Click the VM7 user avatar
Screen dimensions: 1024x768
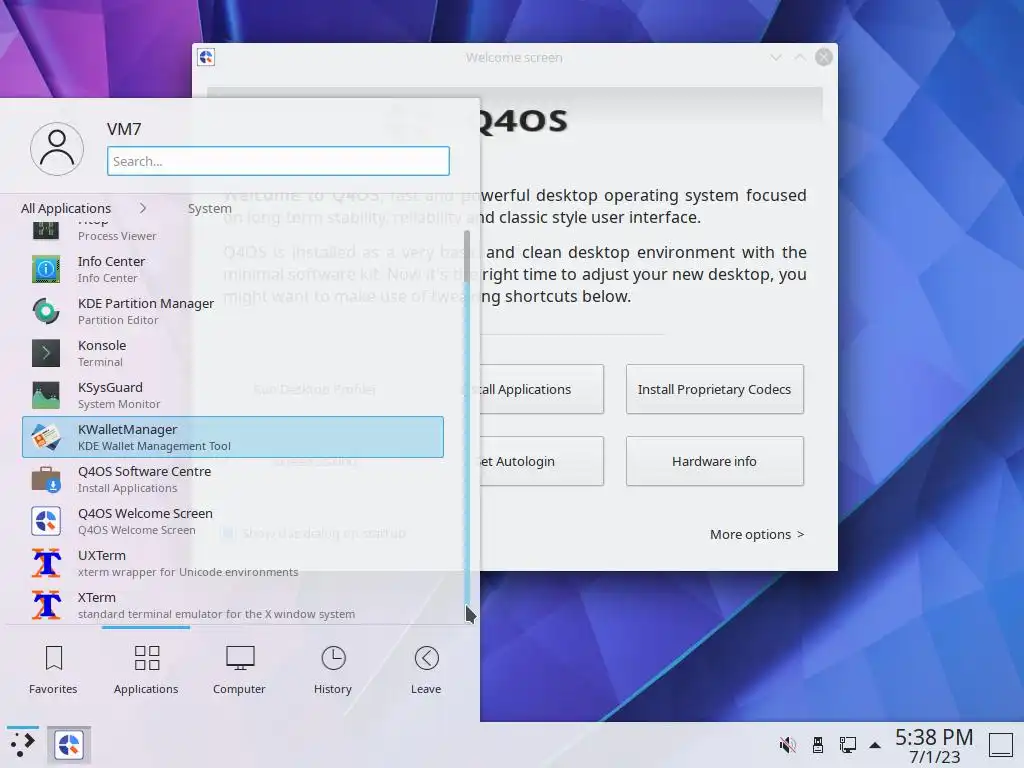(57, 149)
